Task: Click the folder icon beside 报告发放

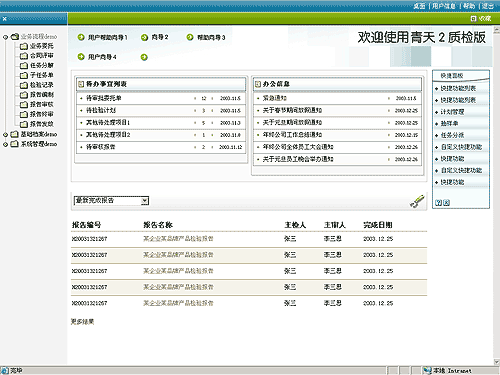Action: [24, 124]
